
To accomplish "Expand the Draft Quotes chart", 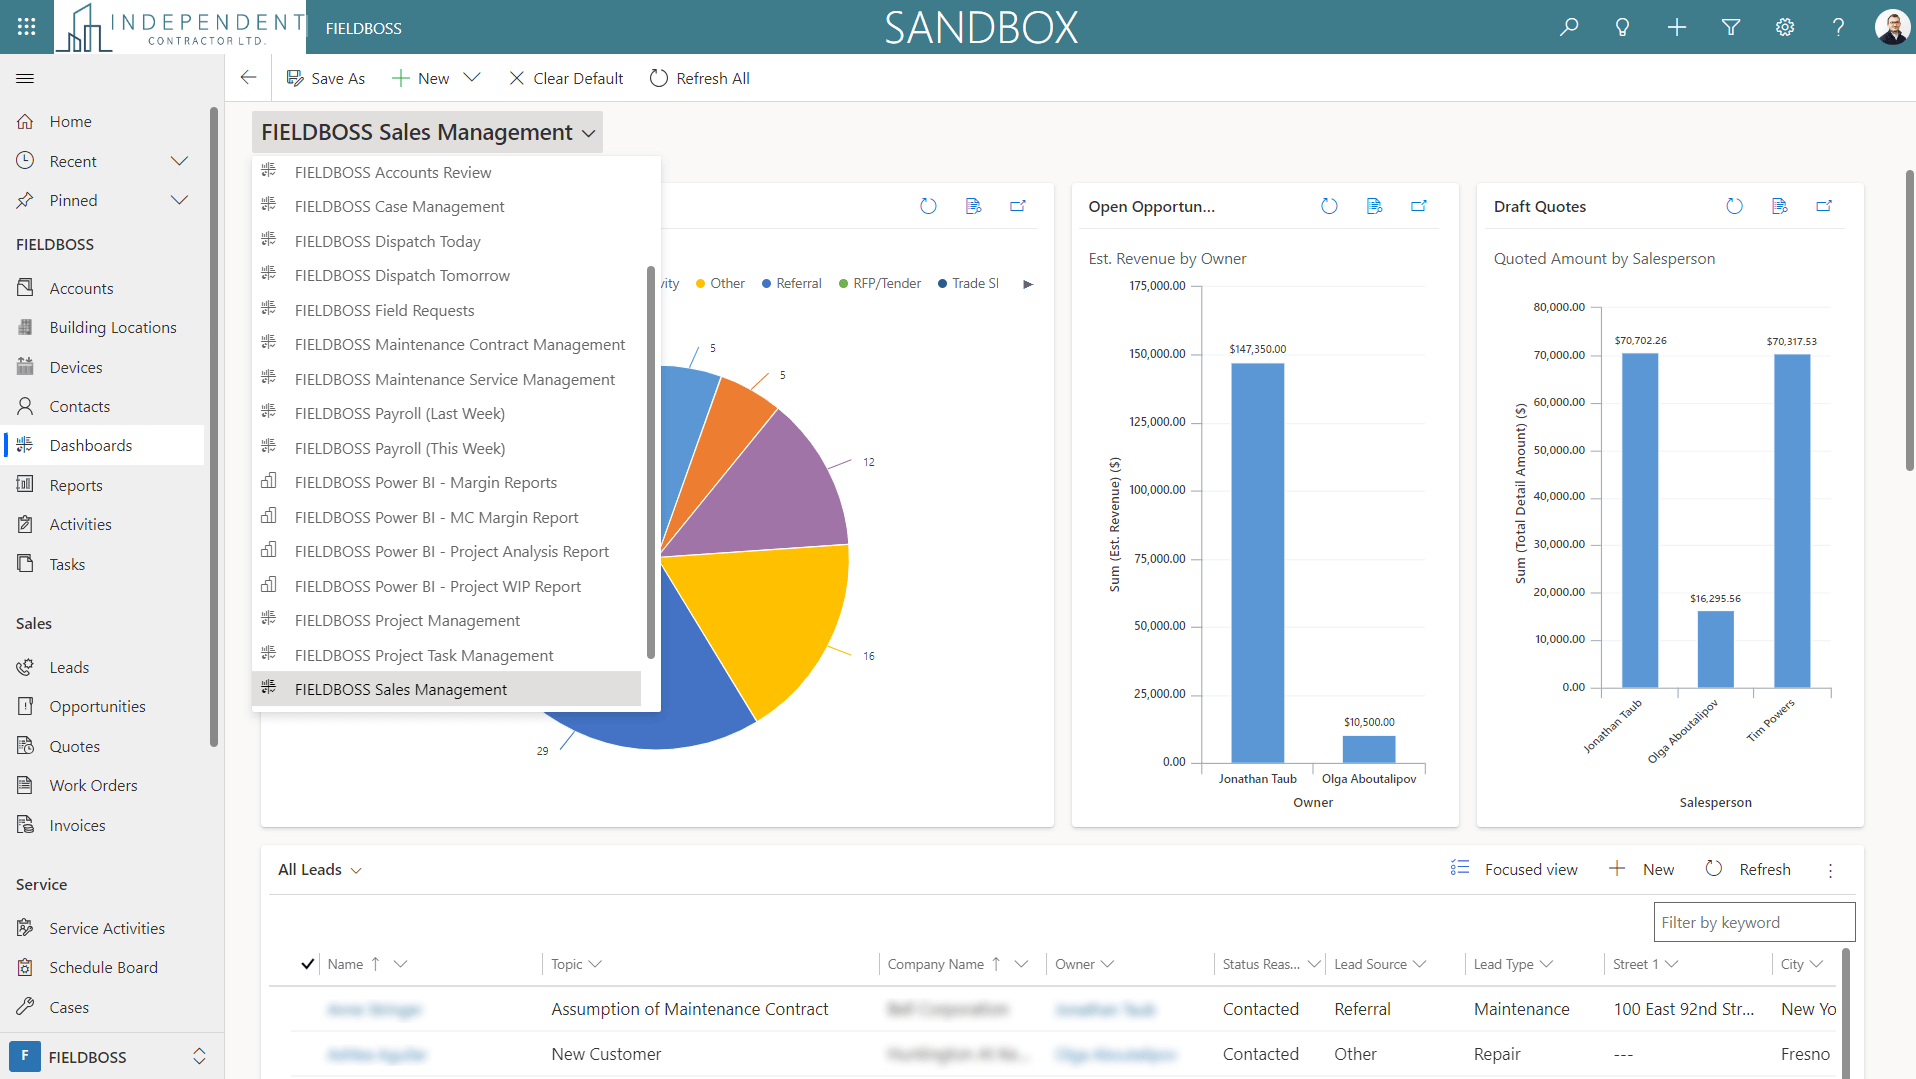I will click(x=1824, y=206).
